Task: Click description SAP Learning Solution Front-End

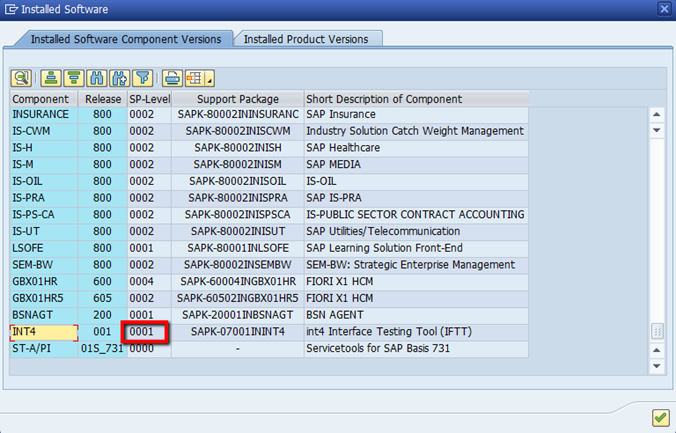Action: [x=416, y=248]
